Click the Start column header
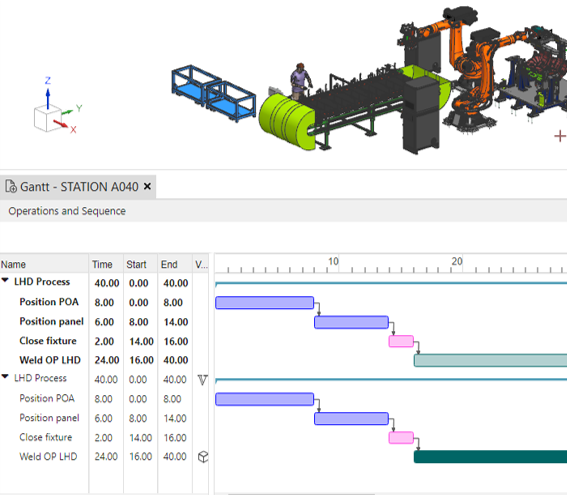Image resolution: width=567 pixels, height=495 pixels. (140, 264)
